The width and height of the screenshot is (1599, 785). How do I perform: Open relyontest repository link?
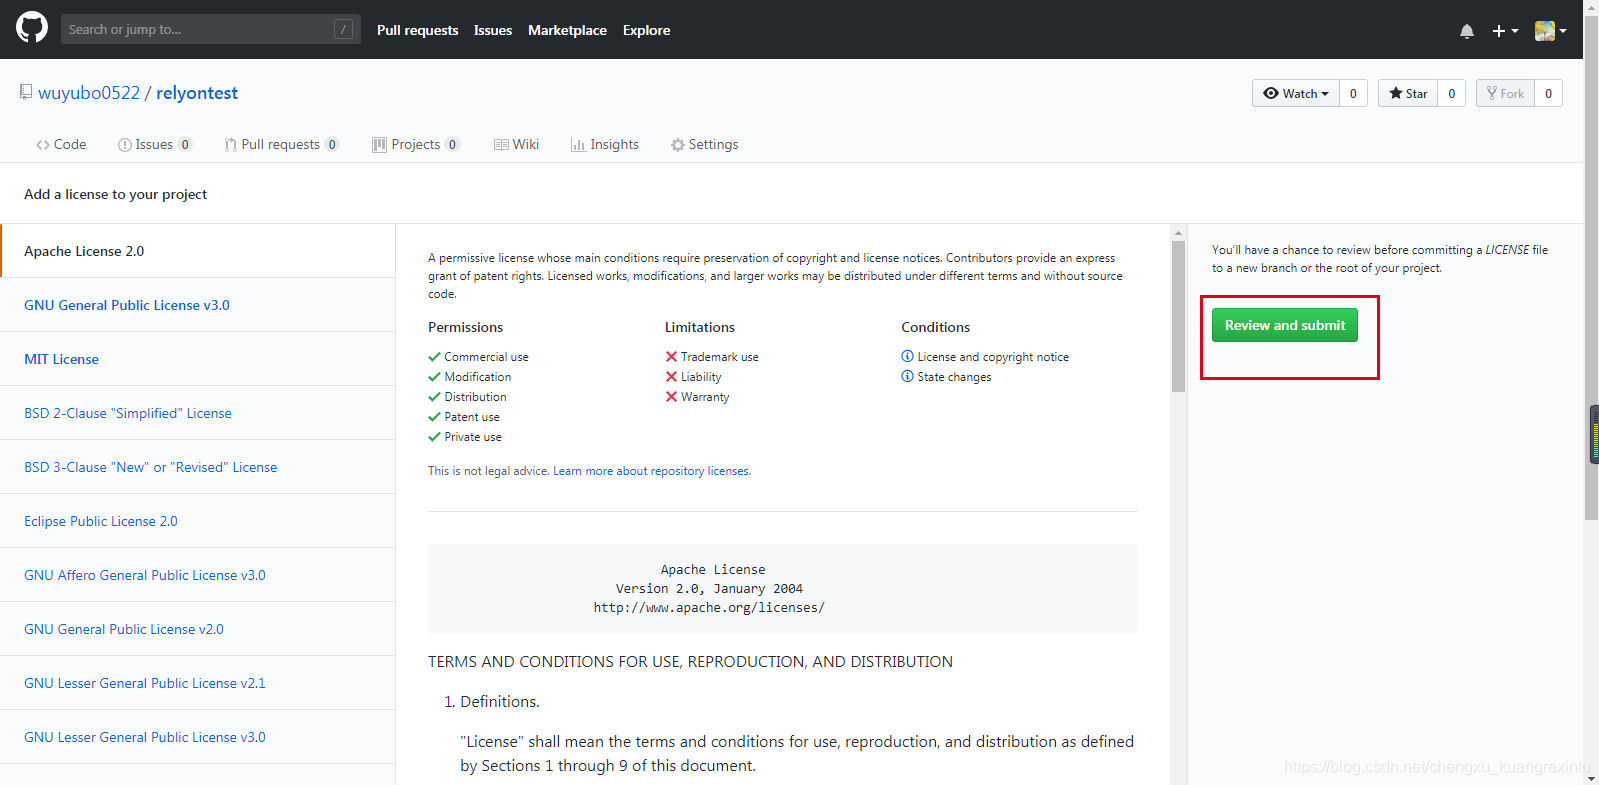coord(197,93)
